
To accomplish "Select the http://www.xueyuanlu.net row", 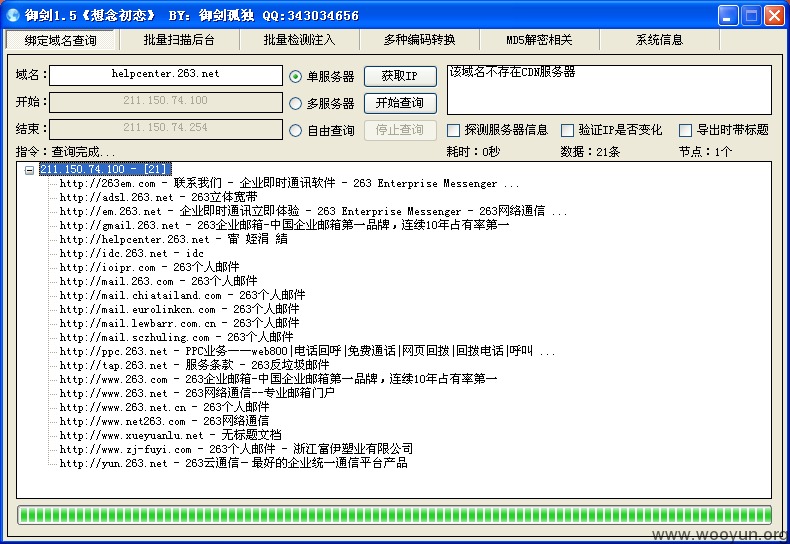I will [x=170, y=435].
